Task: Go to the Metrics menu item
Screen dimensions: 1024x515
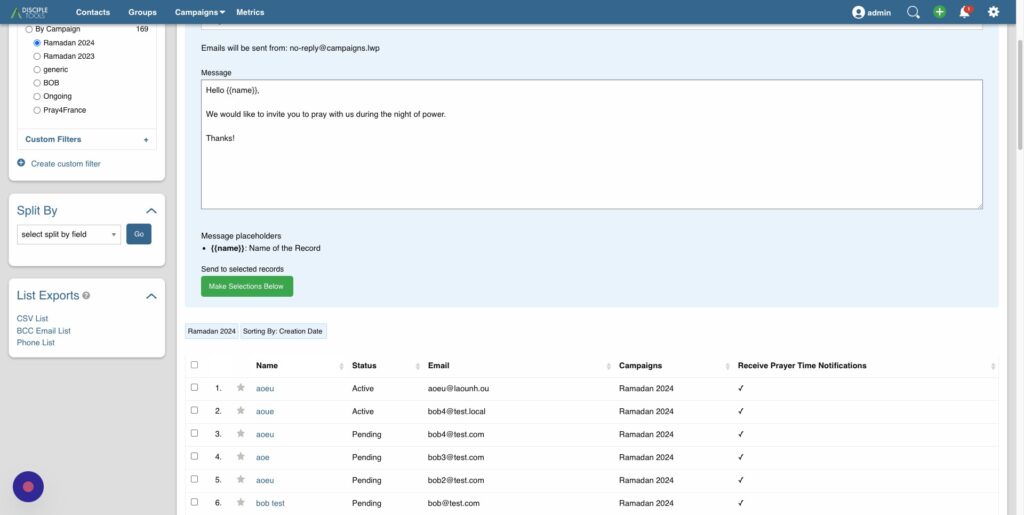Action: pos(250,12)
